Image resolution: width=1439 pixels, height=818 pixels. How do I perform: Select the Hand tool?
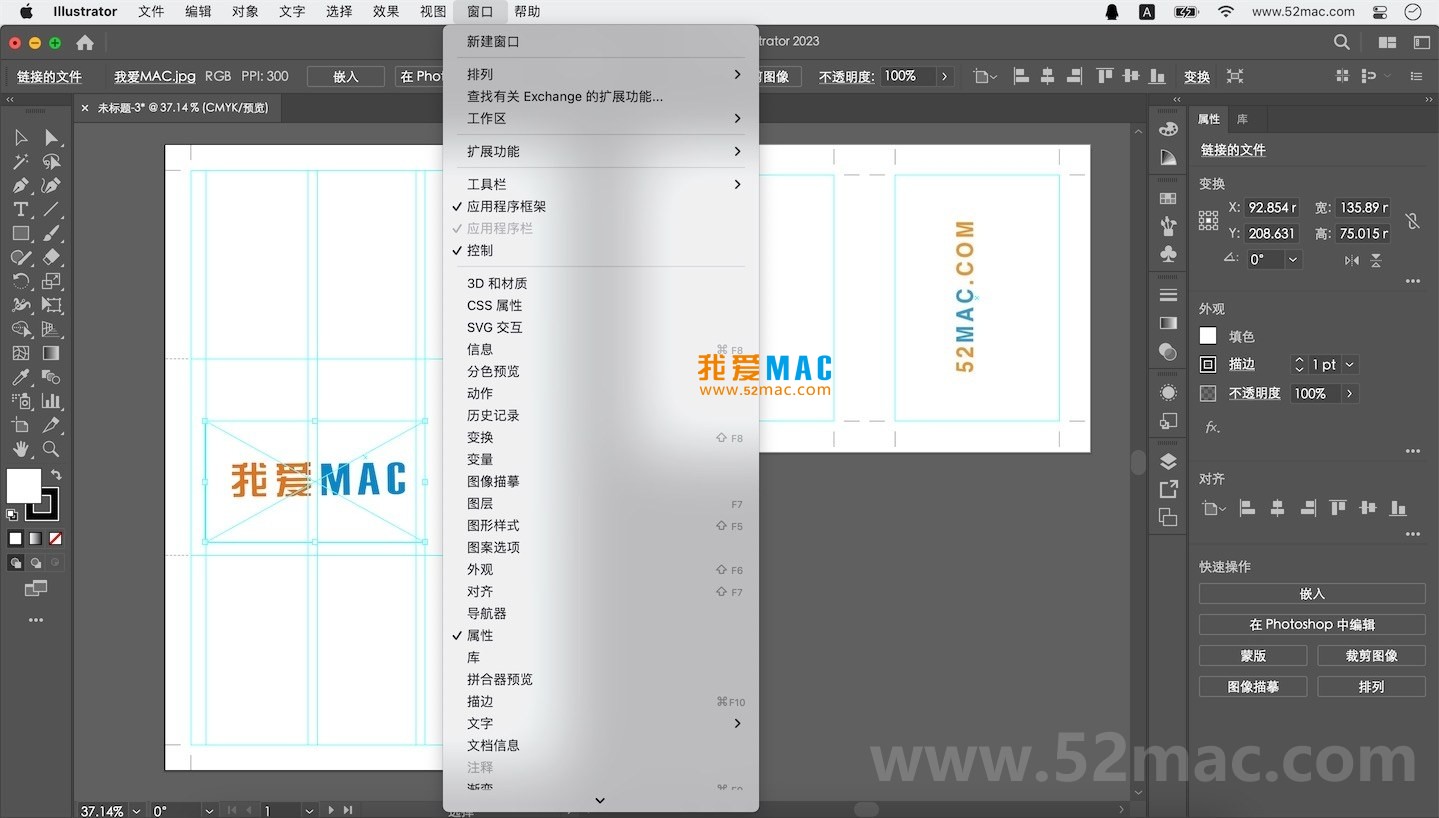21,449
